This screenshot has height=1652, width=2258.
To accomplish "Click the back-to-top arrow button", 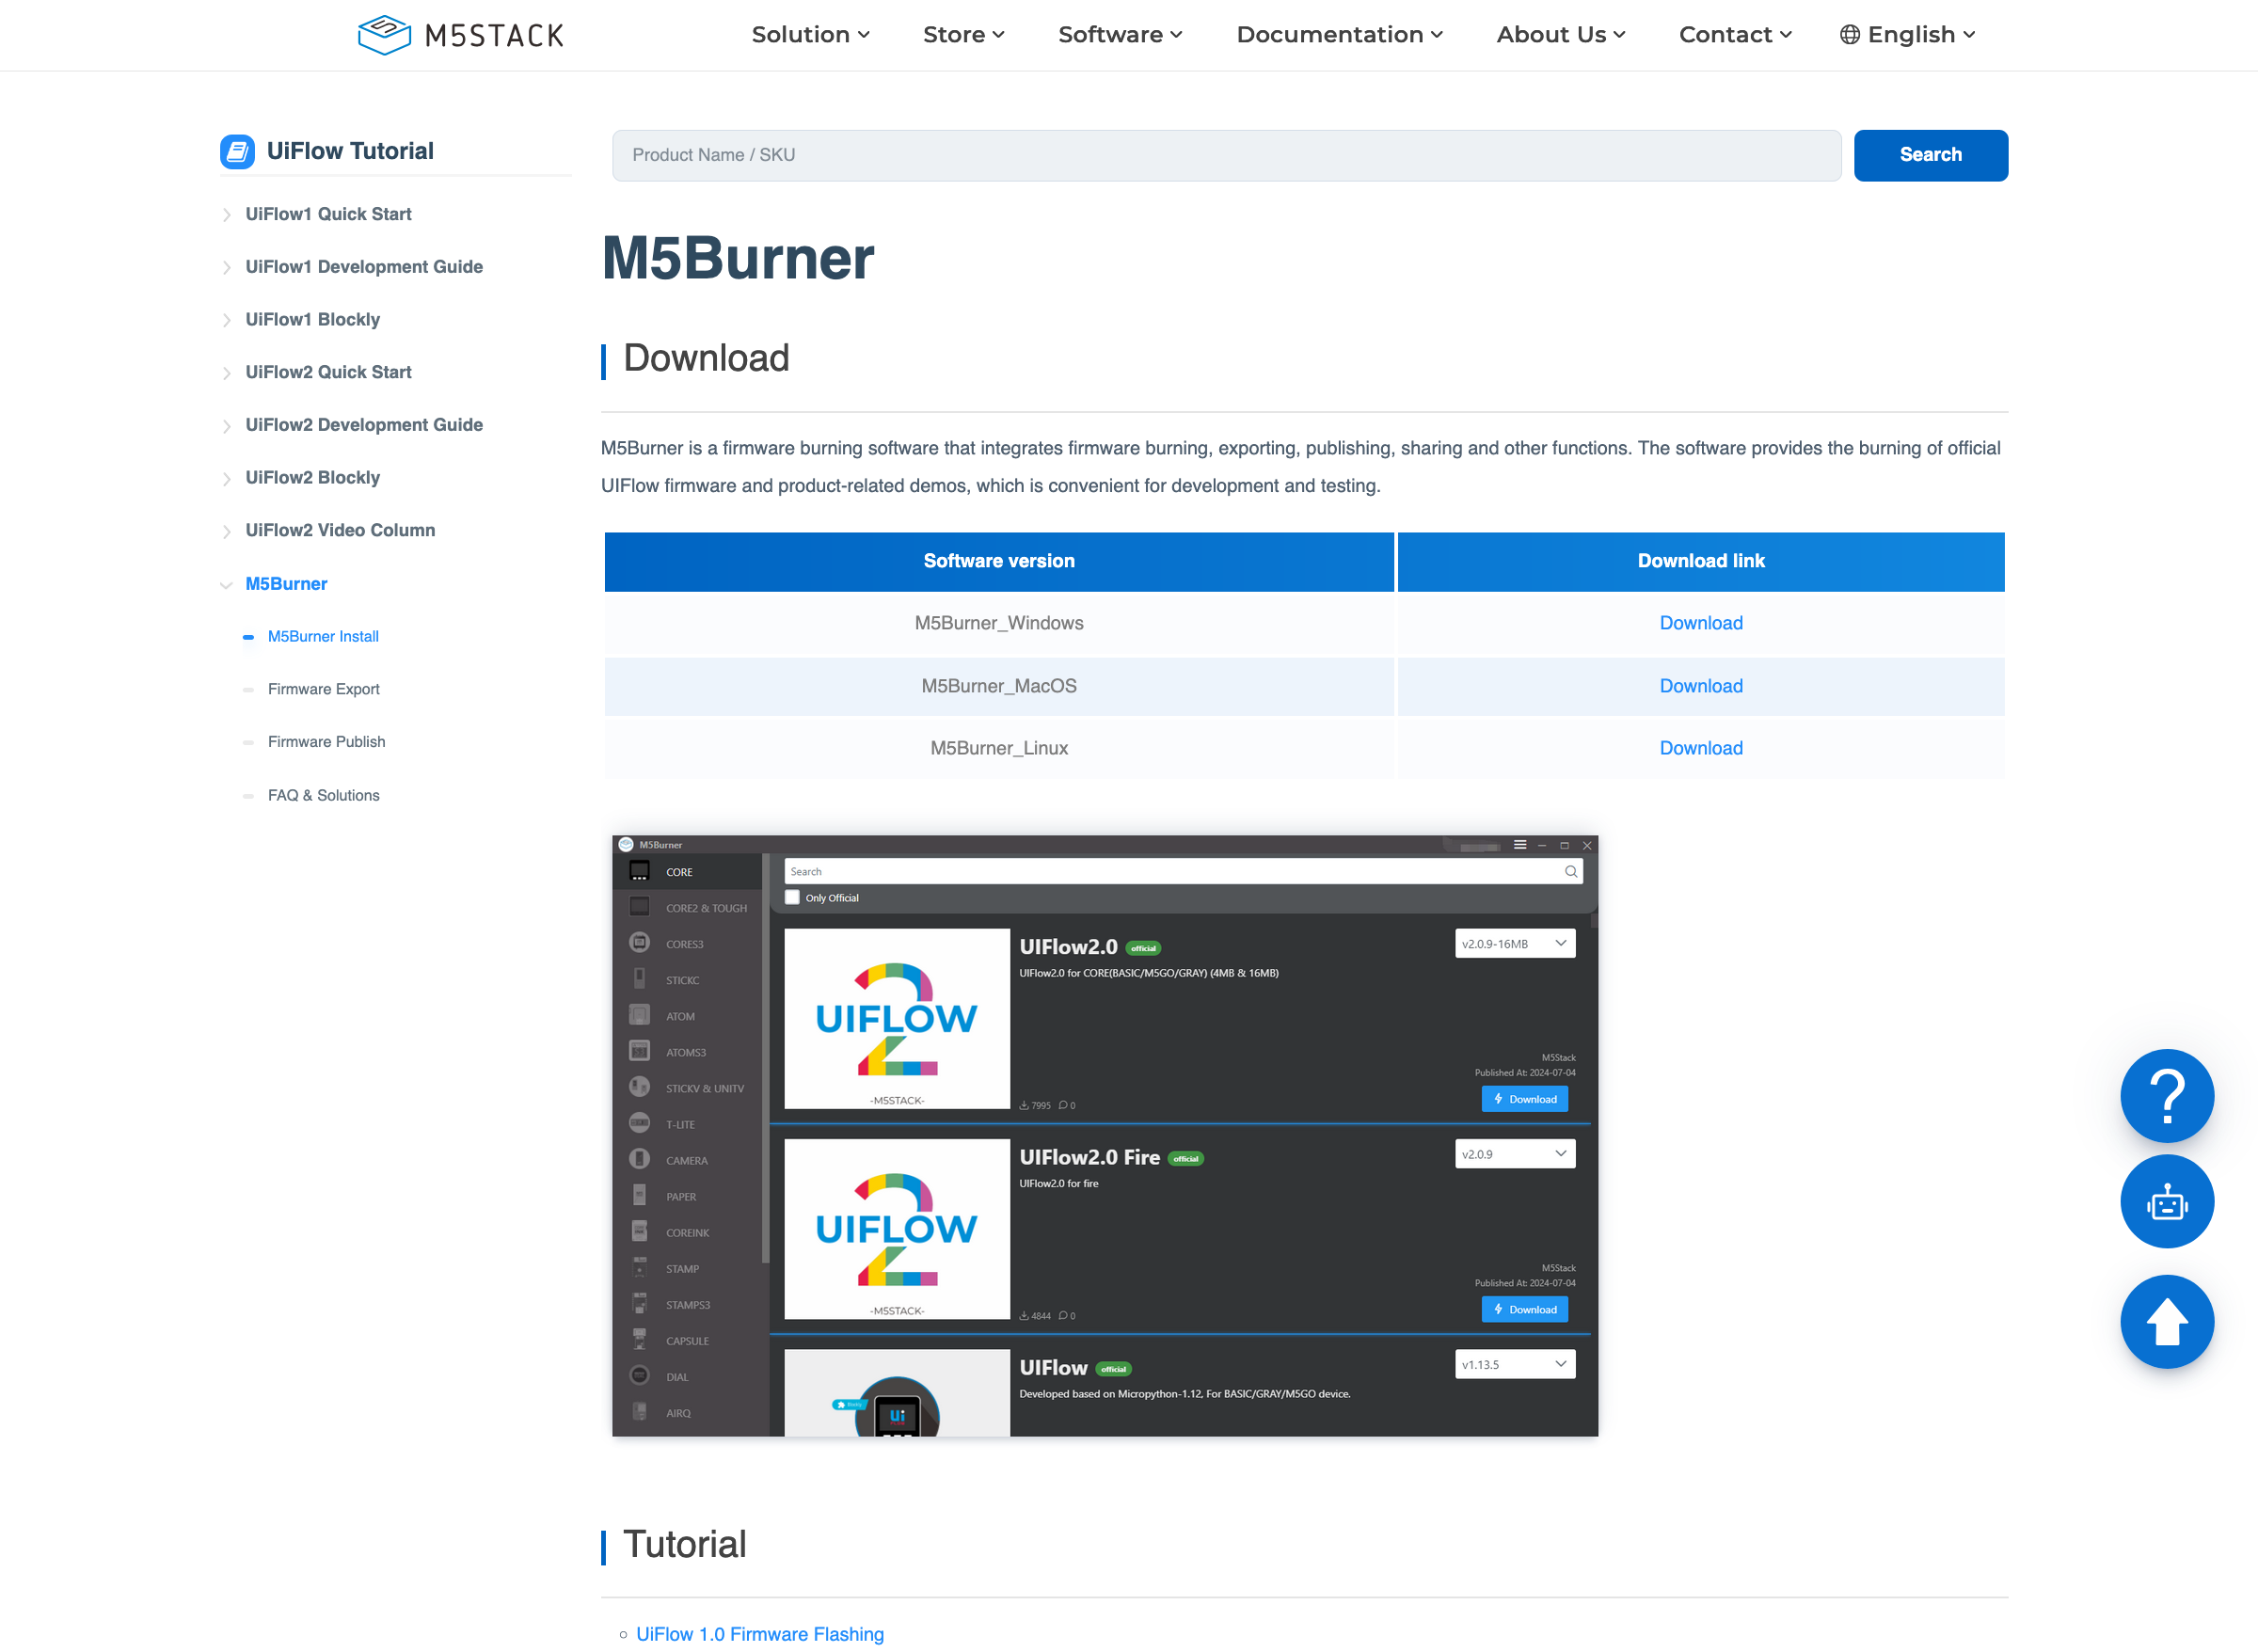I will point(2166,1321).
